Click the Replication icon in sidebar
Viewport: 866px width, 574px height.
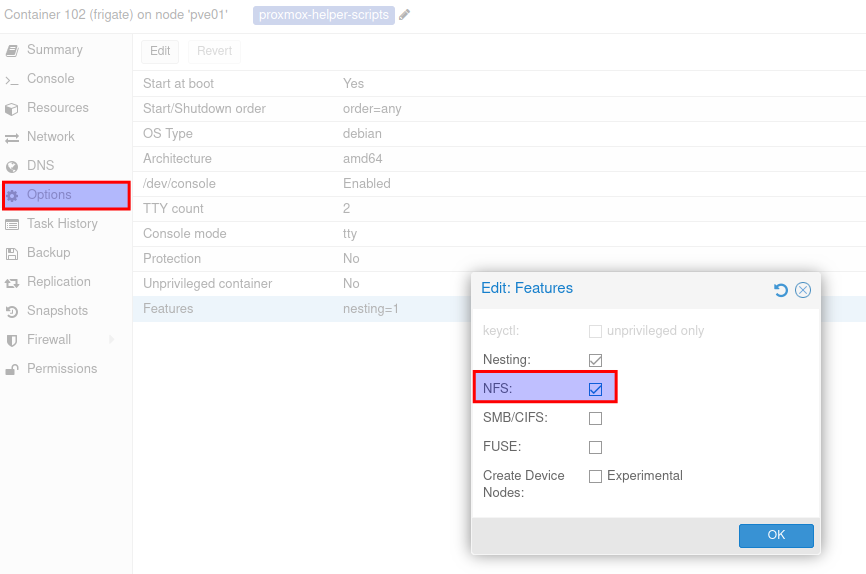(12, 282)
